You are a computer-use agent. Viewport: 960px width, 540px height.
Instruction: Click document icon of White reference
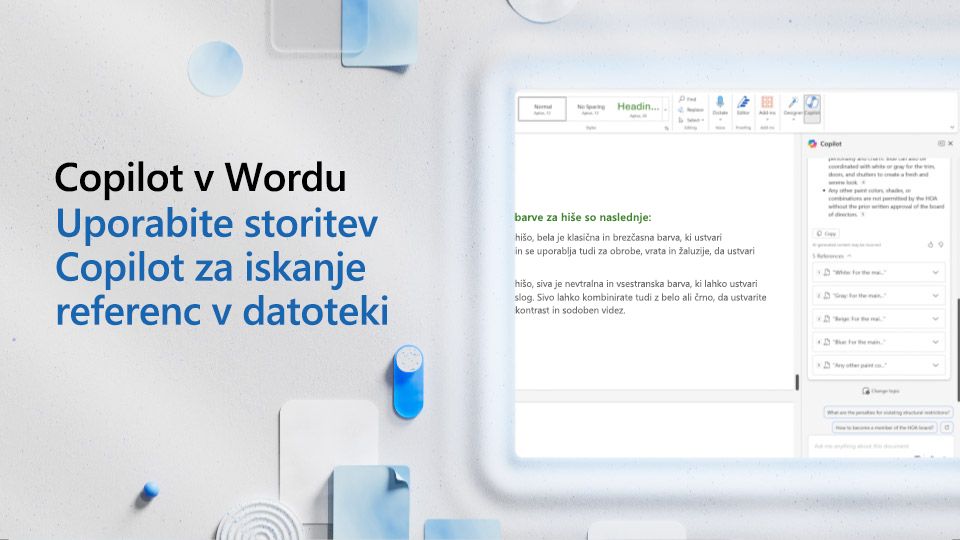click(827, 272)
